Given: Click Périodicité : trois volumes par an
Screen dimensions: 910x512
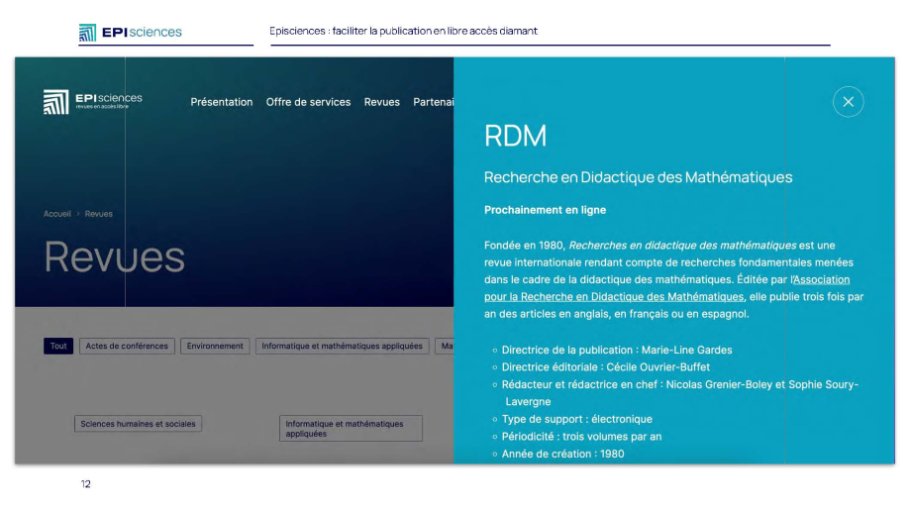Looking at the screenshot, I should [x=582, y=437].
